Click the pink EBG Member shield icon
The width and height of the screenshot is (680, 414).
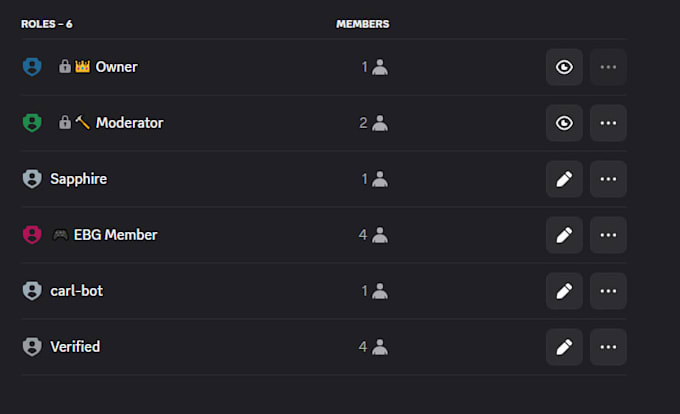click(x=32, y=235)
